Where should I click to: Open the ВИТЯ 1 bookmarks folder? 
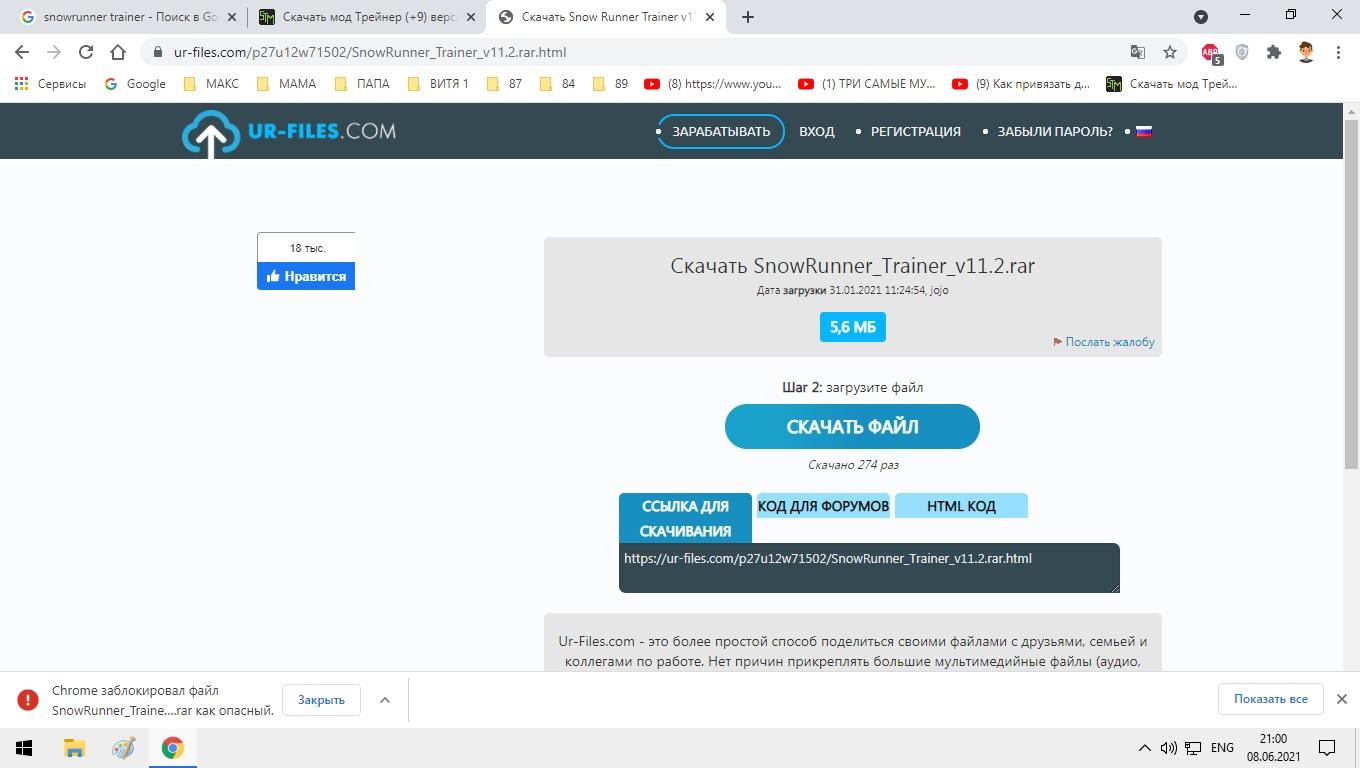point(437,84)
